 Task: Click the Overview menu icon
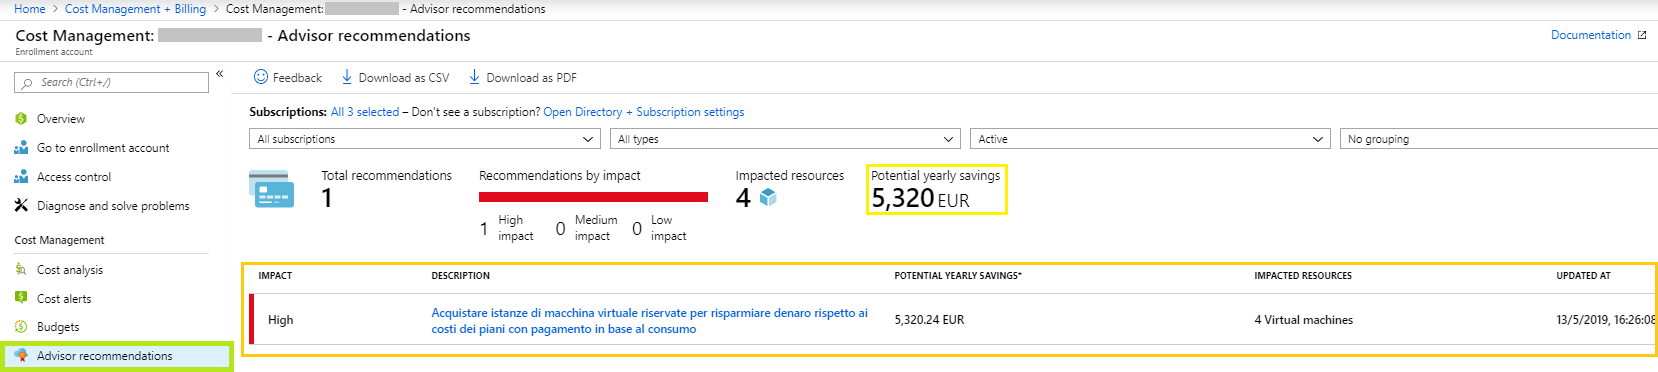pos(21,119)
